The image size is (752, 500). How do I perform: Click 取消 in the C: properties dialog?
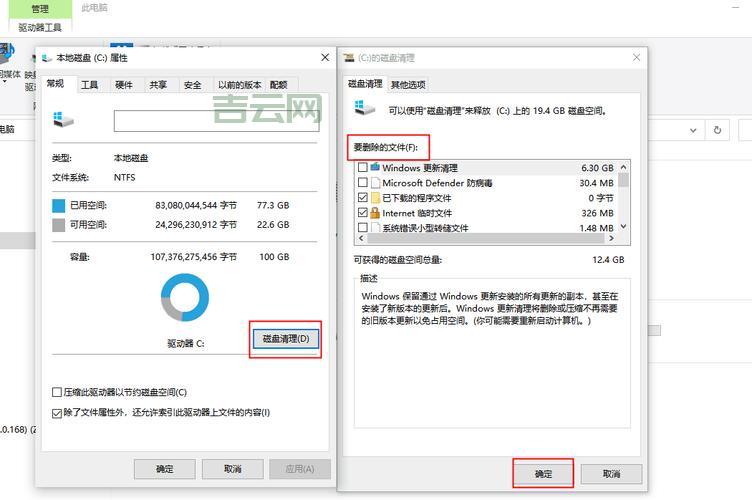[233, 469]
